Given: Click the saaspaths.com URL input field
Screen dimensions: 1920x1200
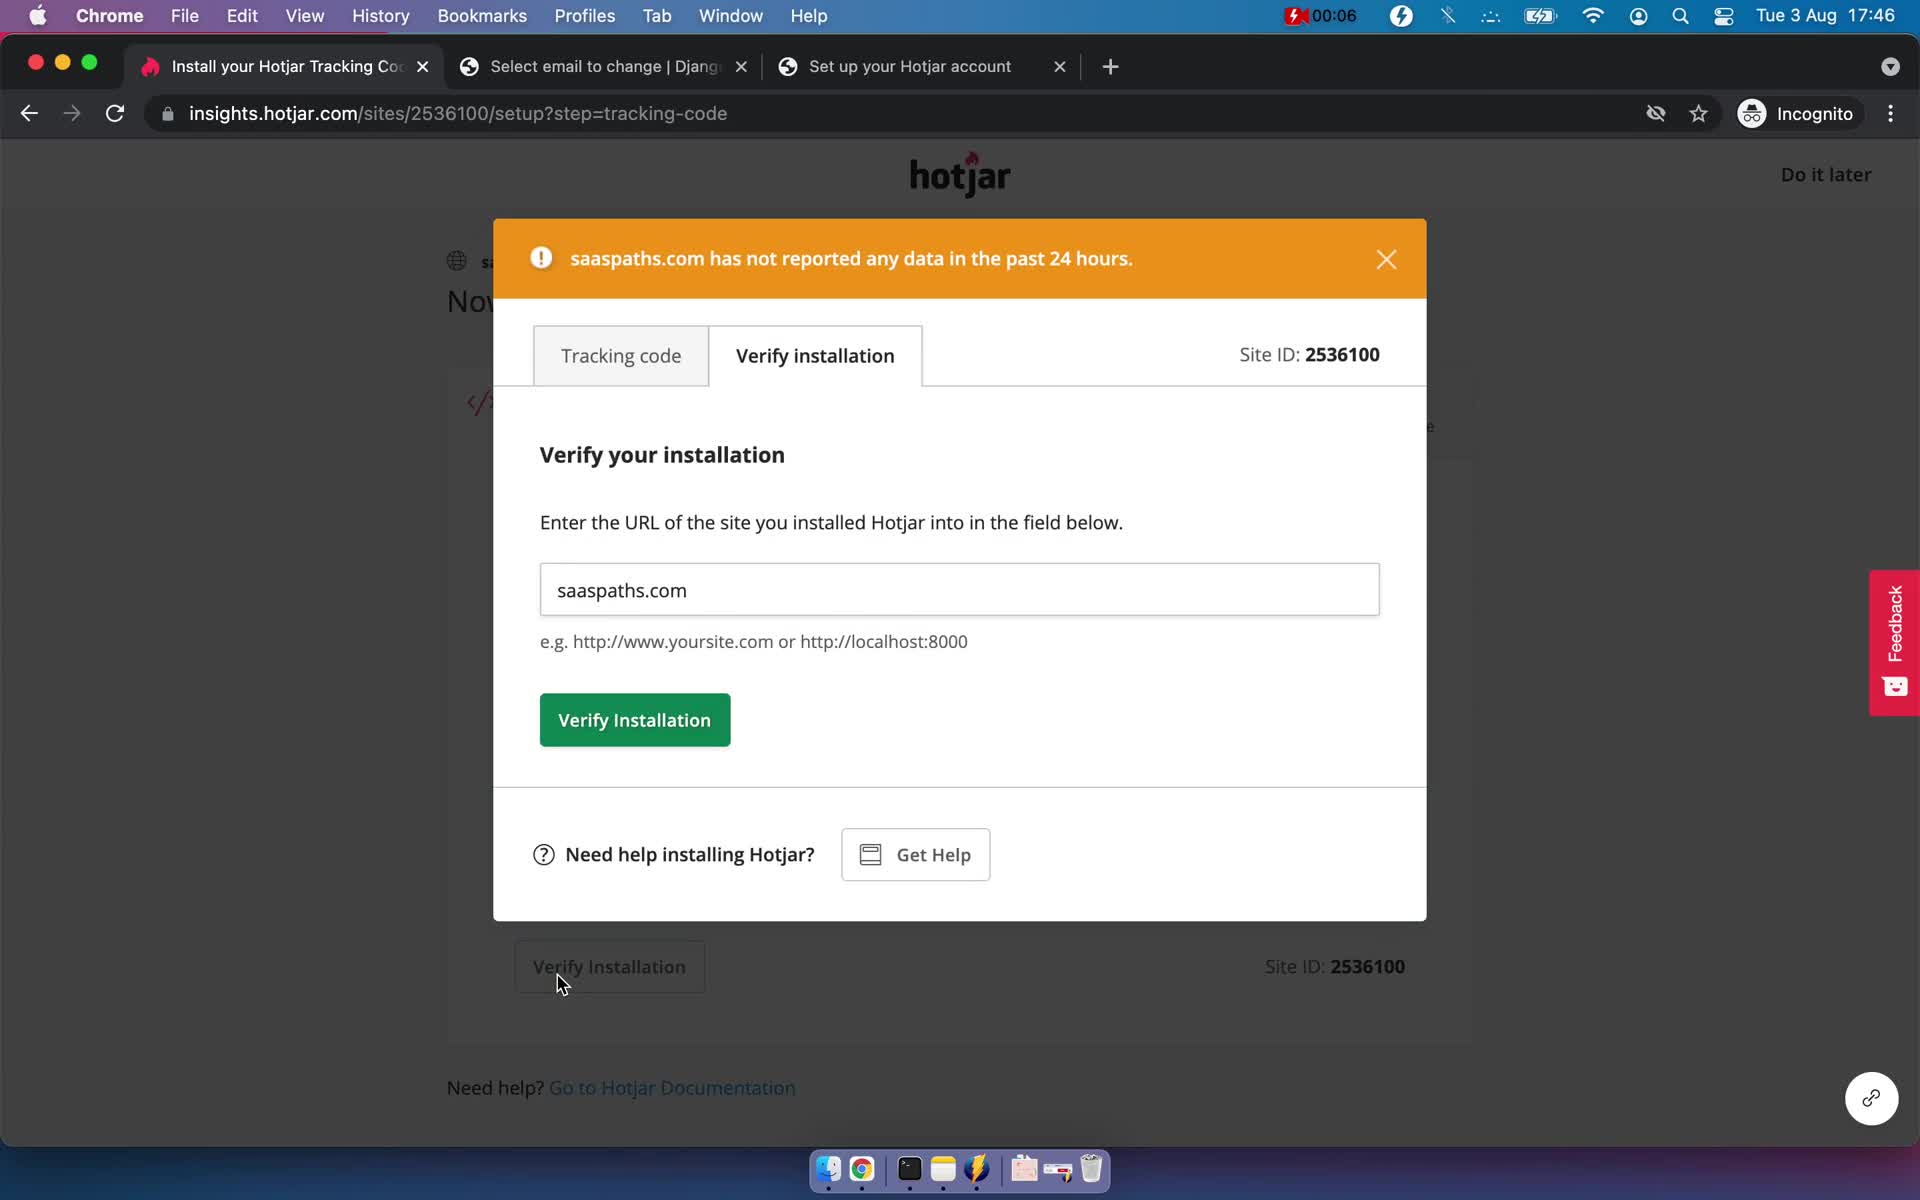Looking at the screenshot, I should [959, 590].
